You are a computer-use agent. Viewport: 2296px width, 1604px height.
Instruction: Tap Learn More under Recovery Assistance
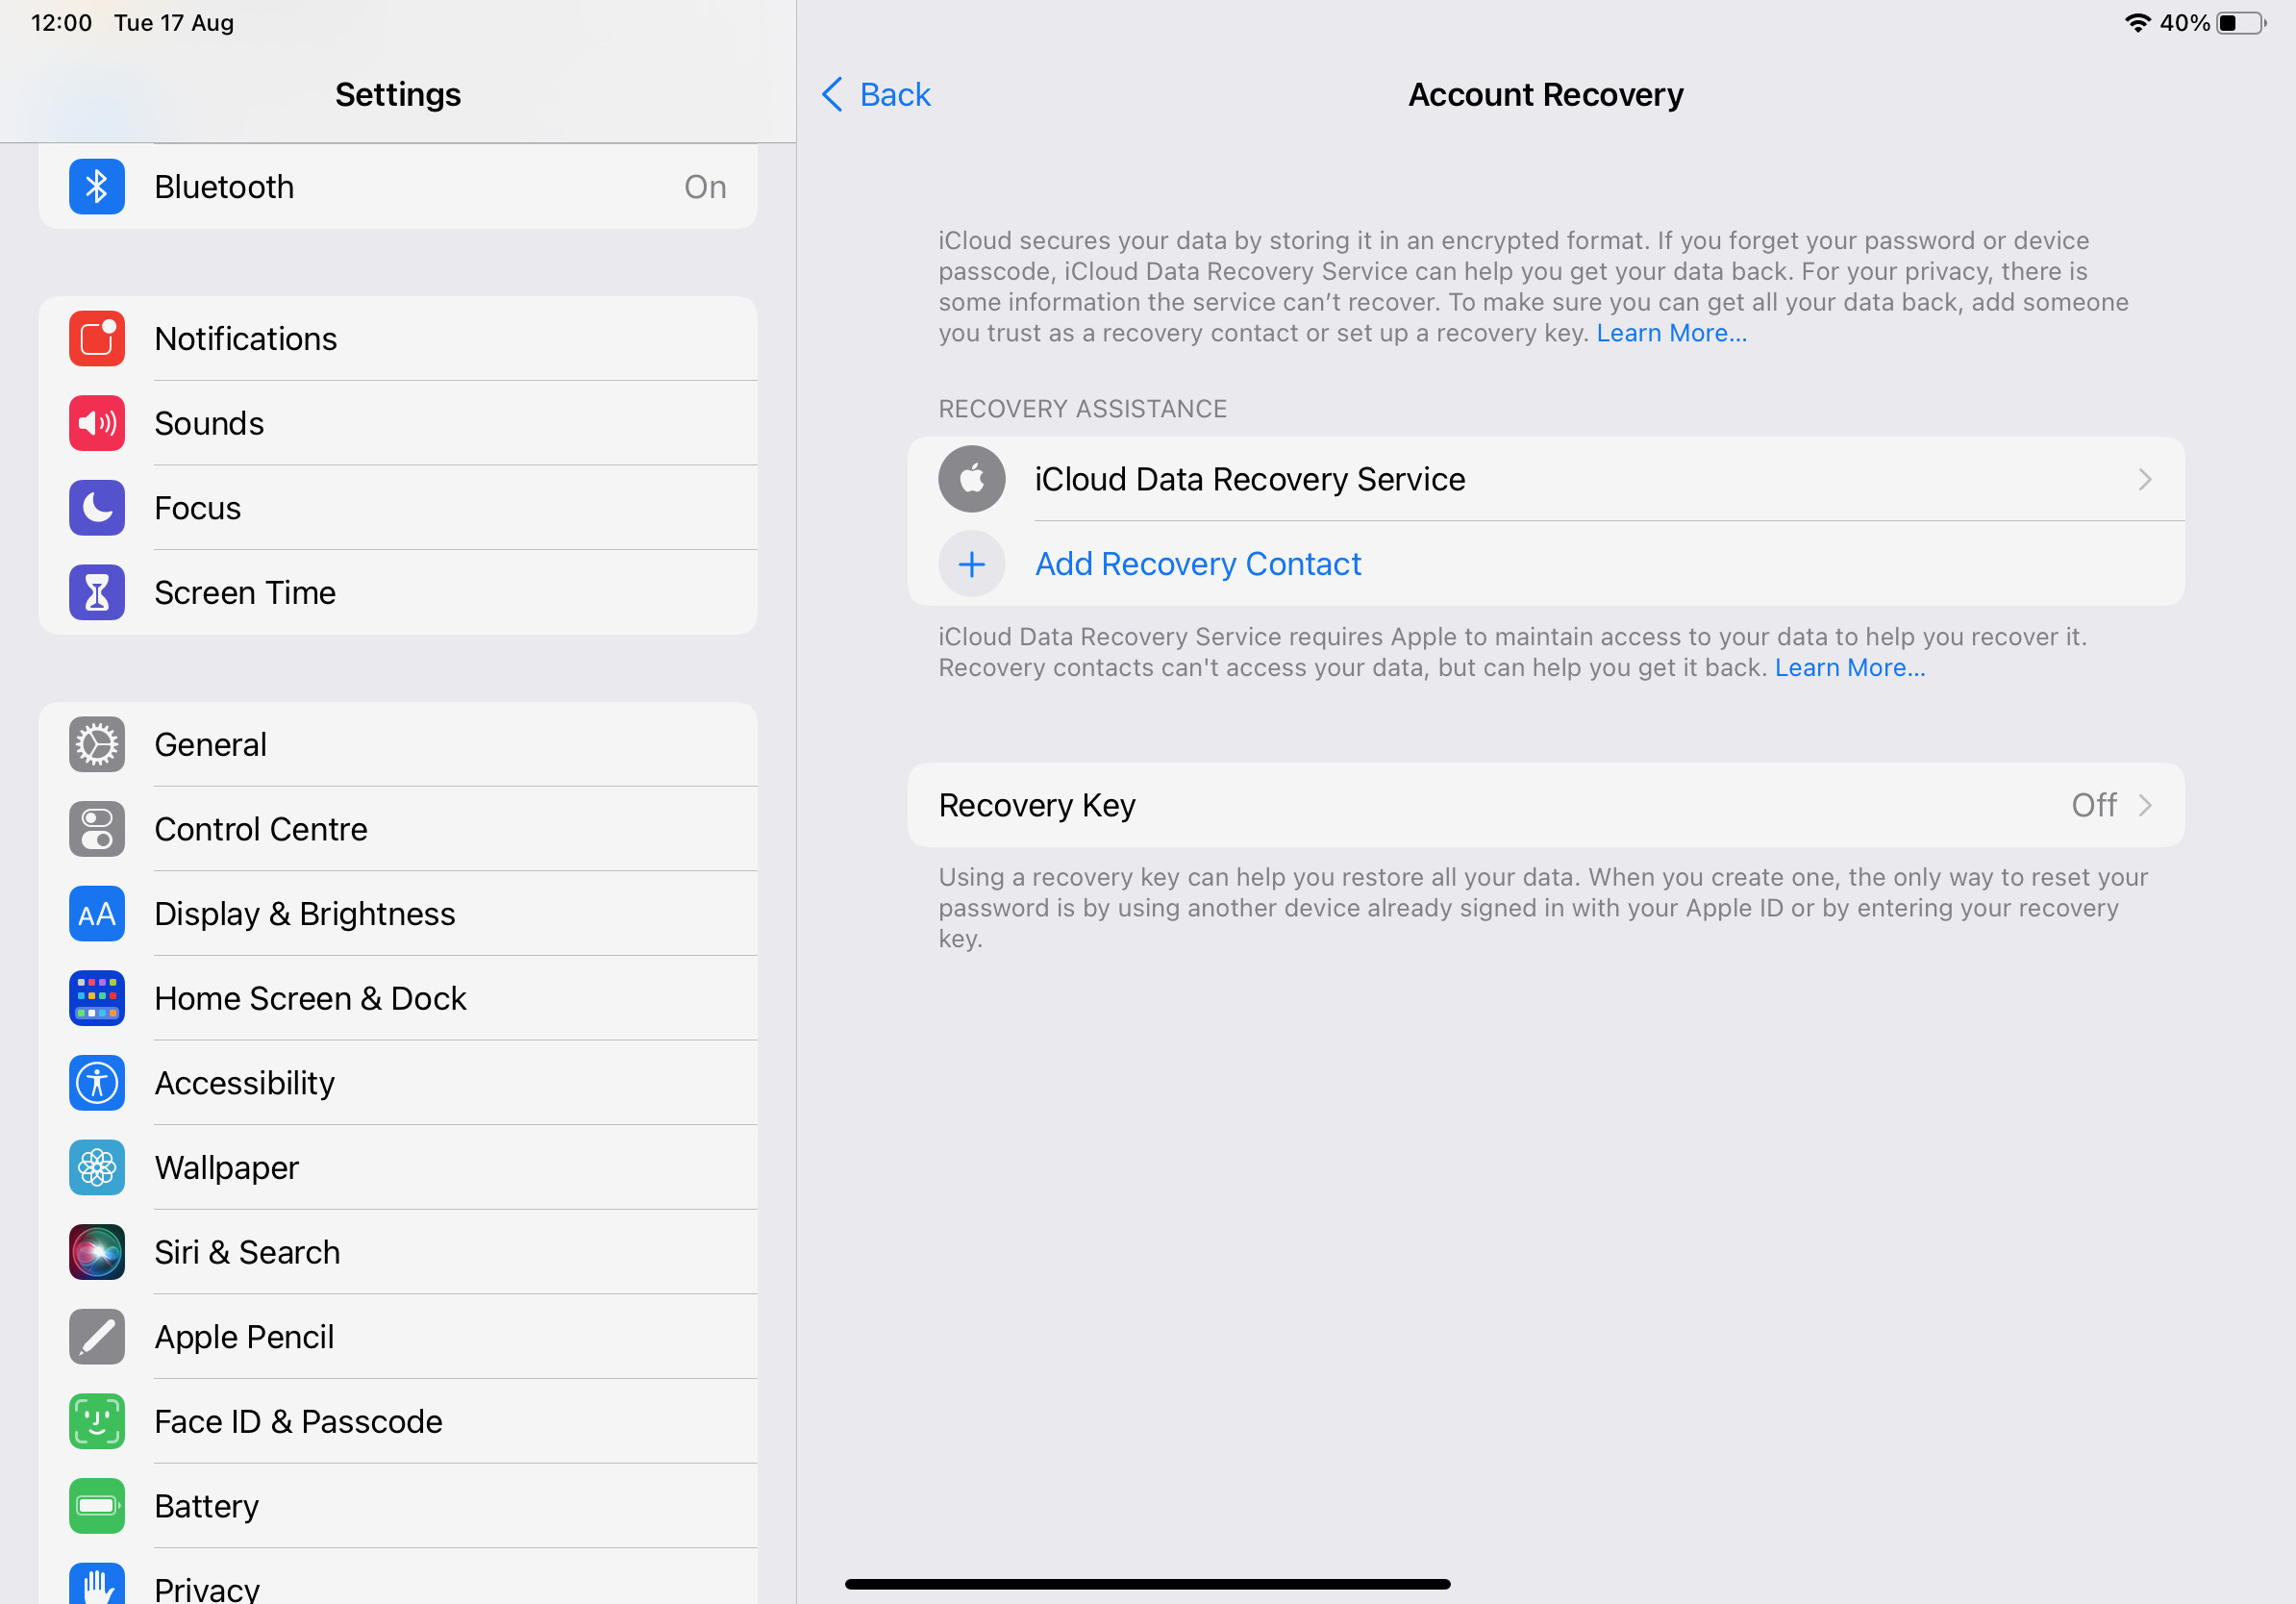pos(1849,668)
